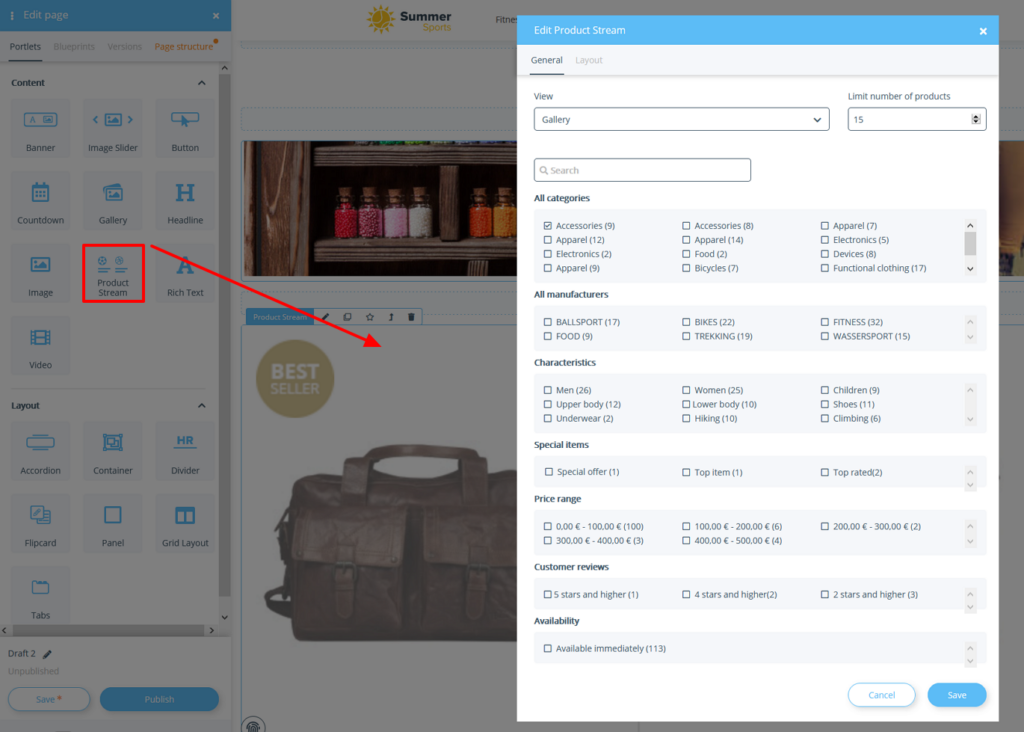Cancel the Edit Product Stream dialog
Screen dimensions: 1024x732
(881, 695)
